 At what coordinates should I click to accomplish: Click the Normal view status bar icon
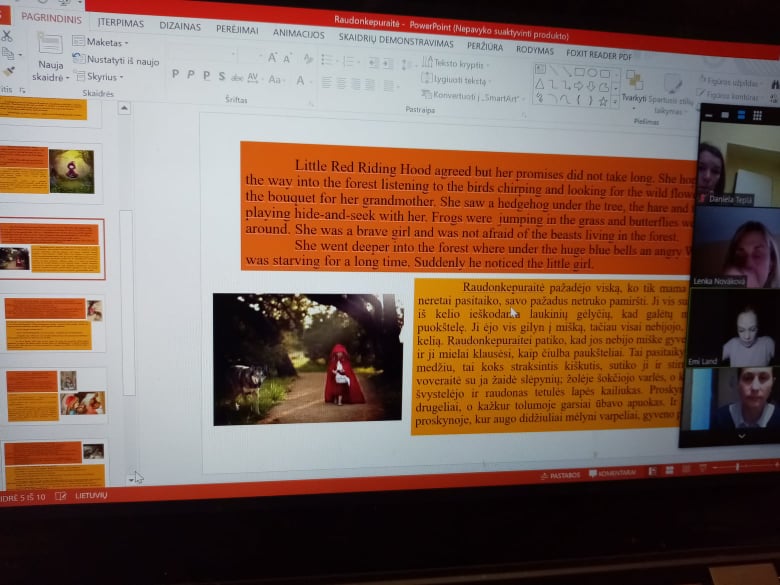652,471
